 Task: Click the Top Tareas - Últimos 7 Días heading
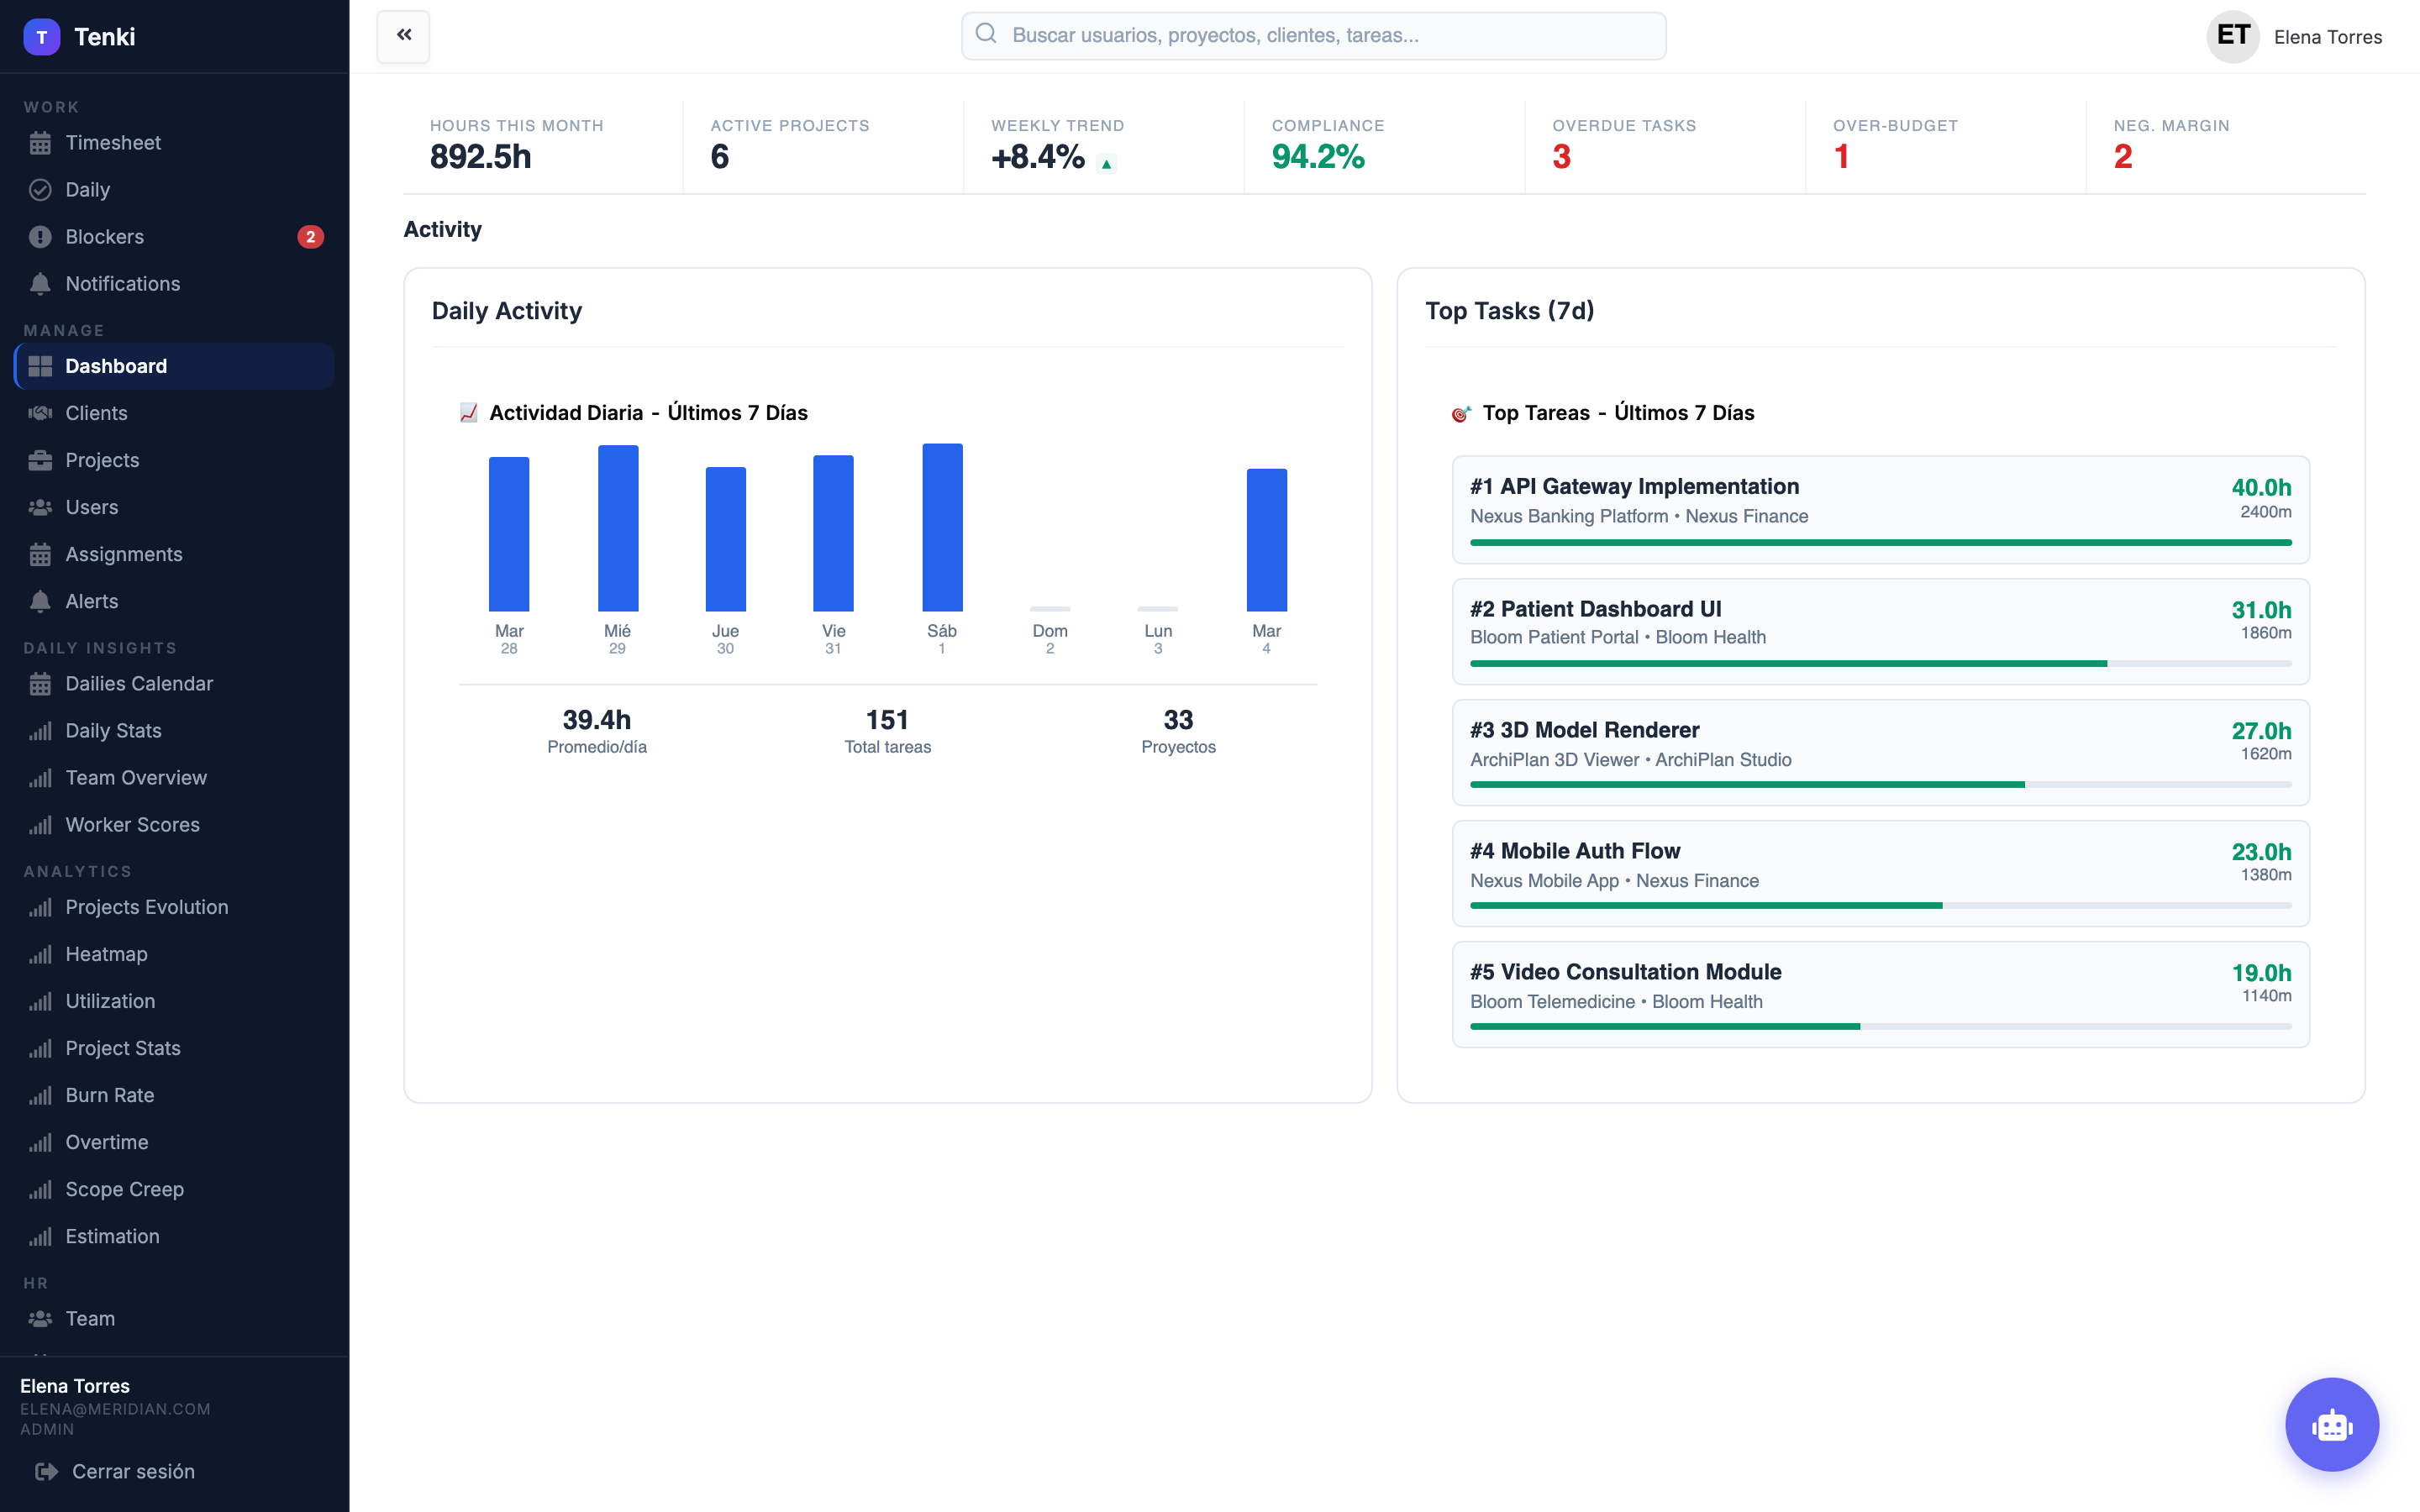(x=1618, y=413)
